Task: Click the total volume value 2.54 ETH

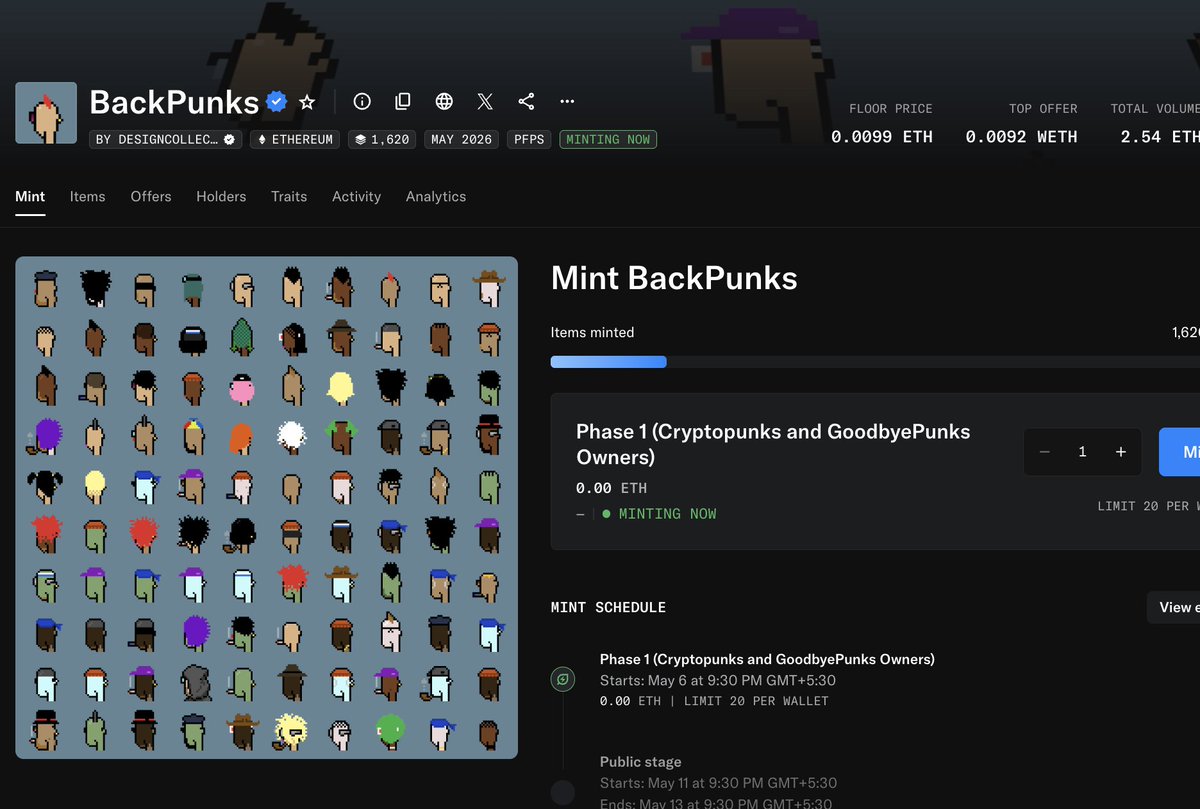Action: click(1160, 136)
